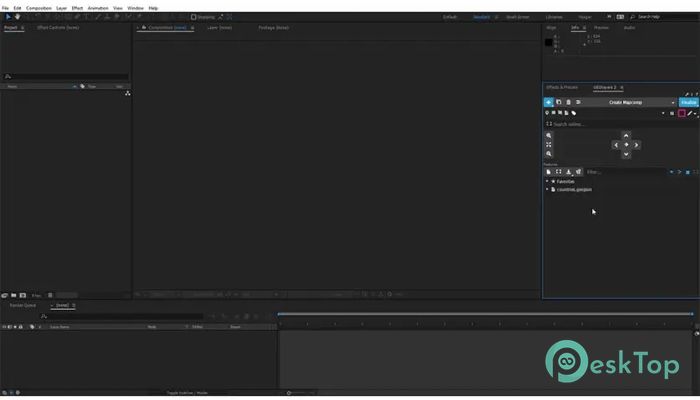Viewport: 700px width, 400px height.
Task: Click the location pin icon in GEOlayers
Action: [547, 113]
